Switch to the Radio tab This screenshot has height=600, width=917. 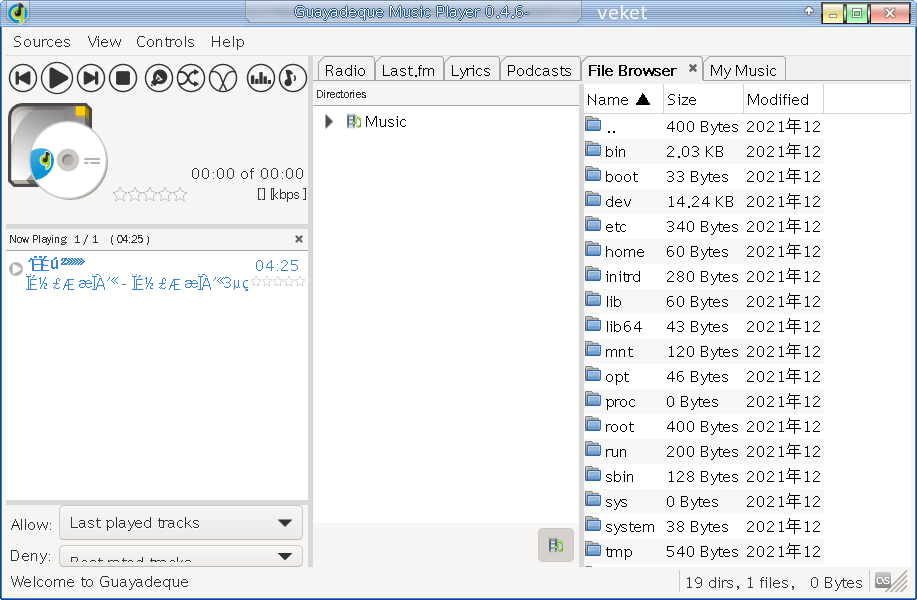pyautogui.click(x=345, y=70)
